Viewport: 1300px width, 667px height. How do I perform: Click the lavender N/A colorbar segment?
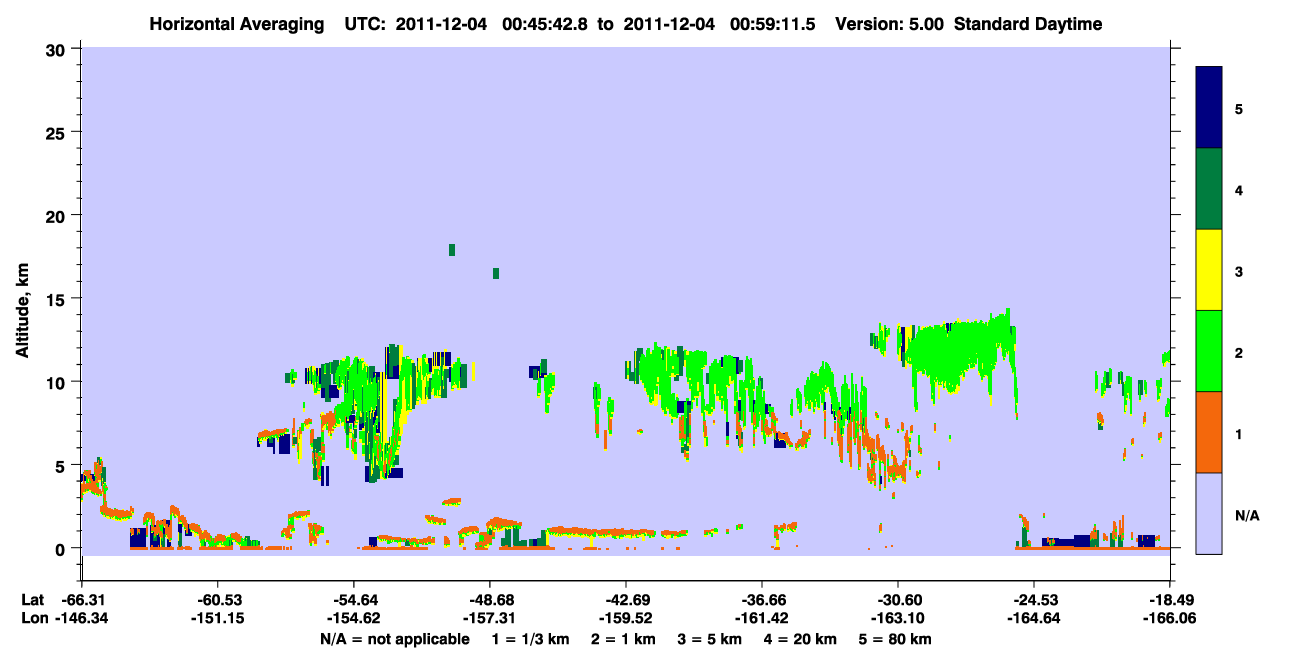click(x=1209, y=513)
